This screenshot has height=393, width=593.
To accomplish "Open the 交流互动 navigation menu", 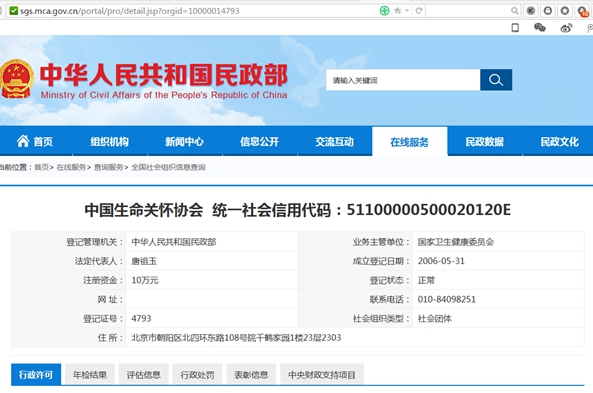I will pyautogui.click(x=334, y=141).
